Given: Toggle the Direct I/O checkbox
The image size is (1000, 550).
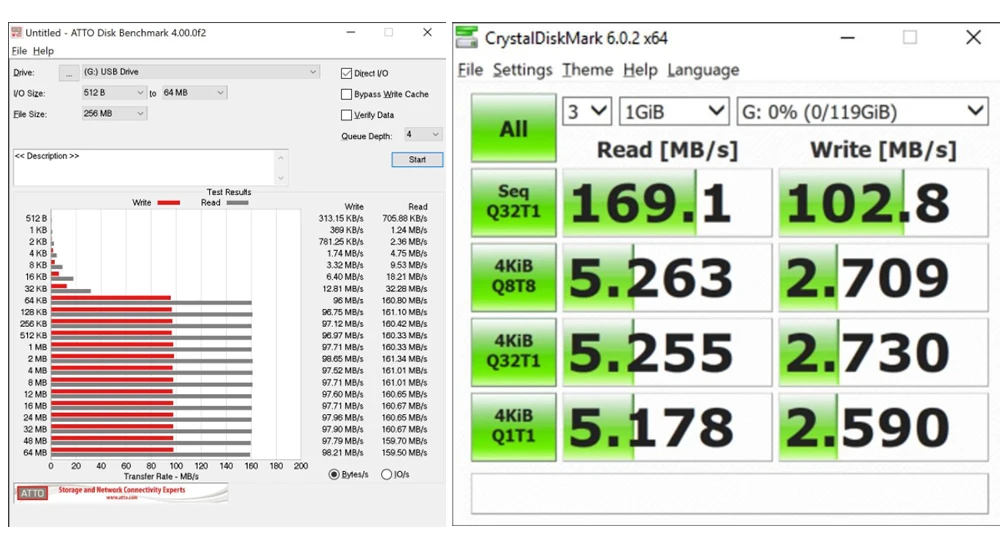Looking at the screenshot, I should pyautogui.click(x=346, y=73).
